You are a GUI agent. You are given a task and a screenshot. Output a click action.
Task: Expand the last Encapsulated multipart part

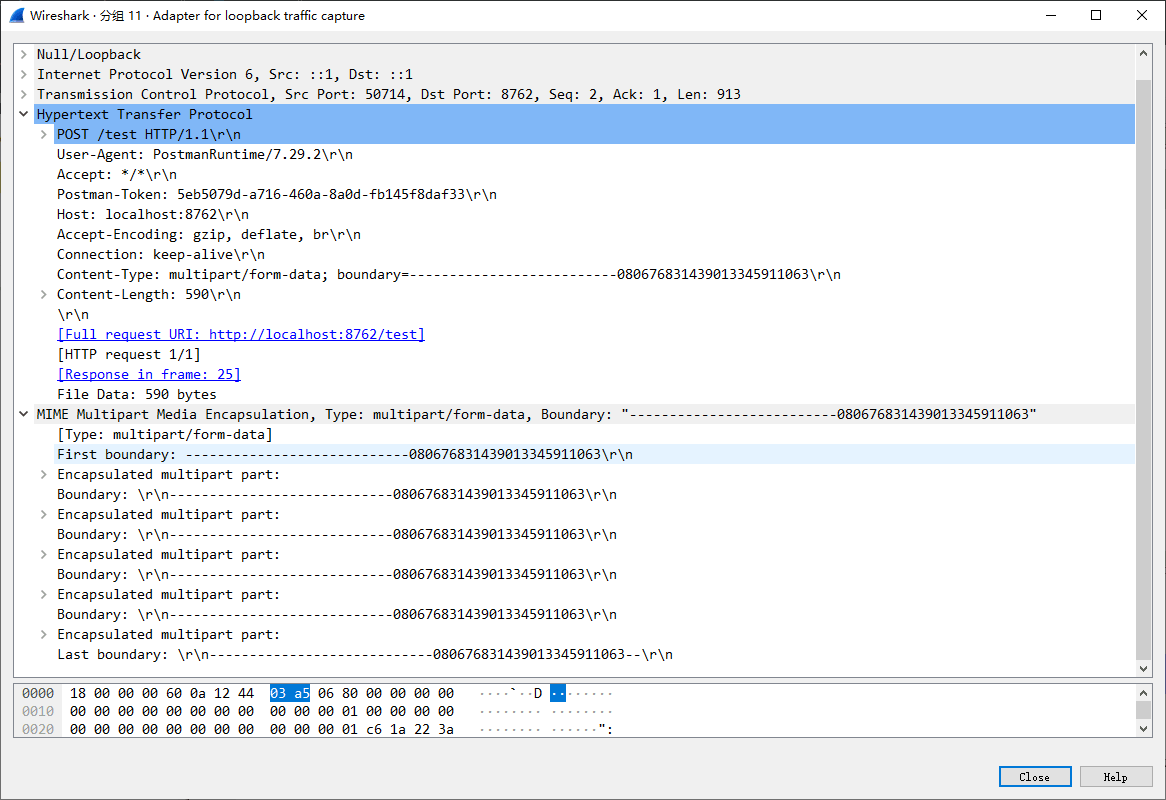coord(44,634)
